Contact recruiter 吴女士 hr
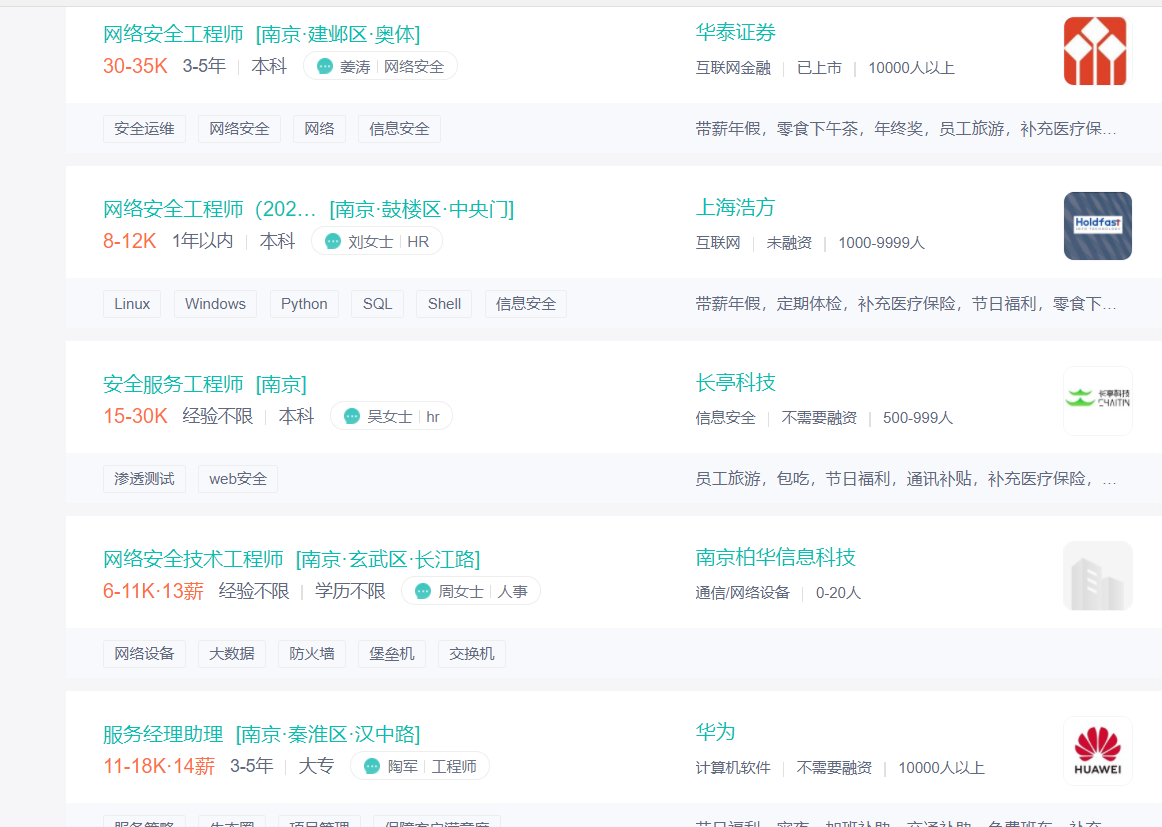This screenshot has width=1162, height=827. (391, 416)
